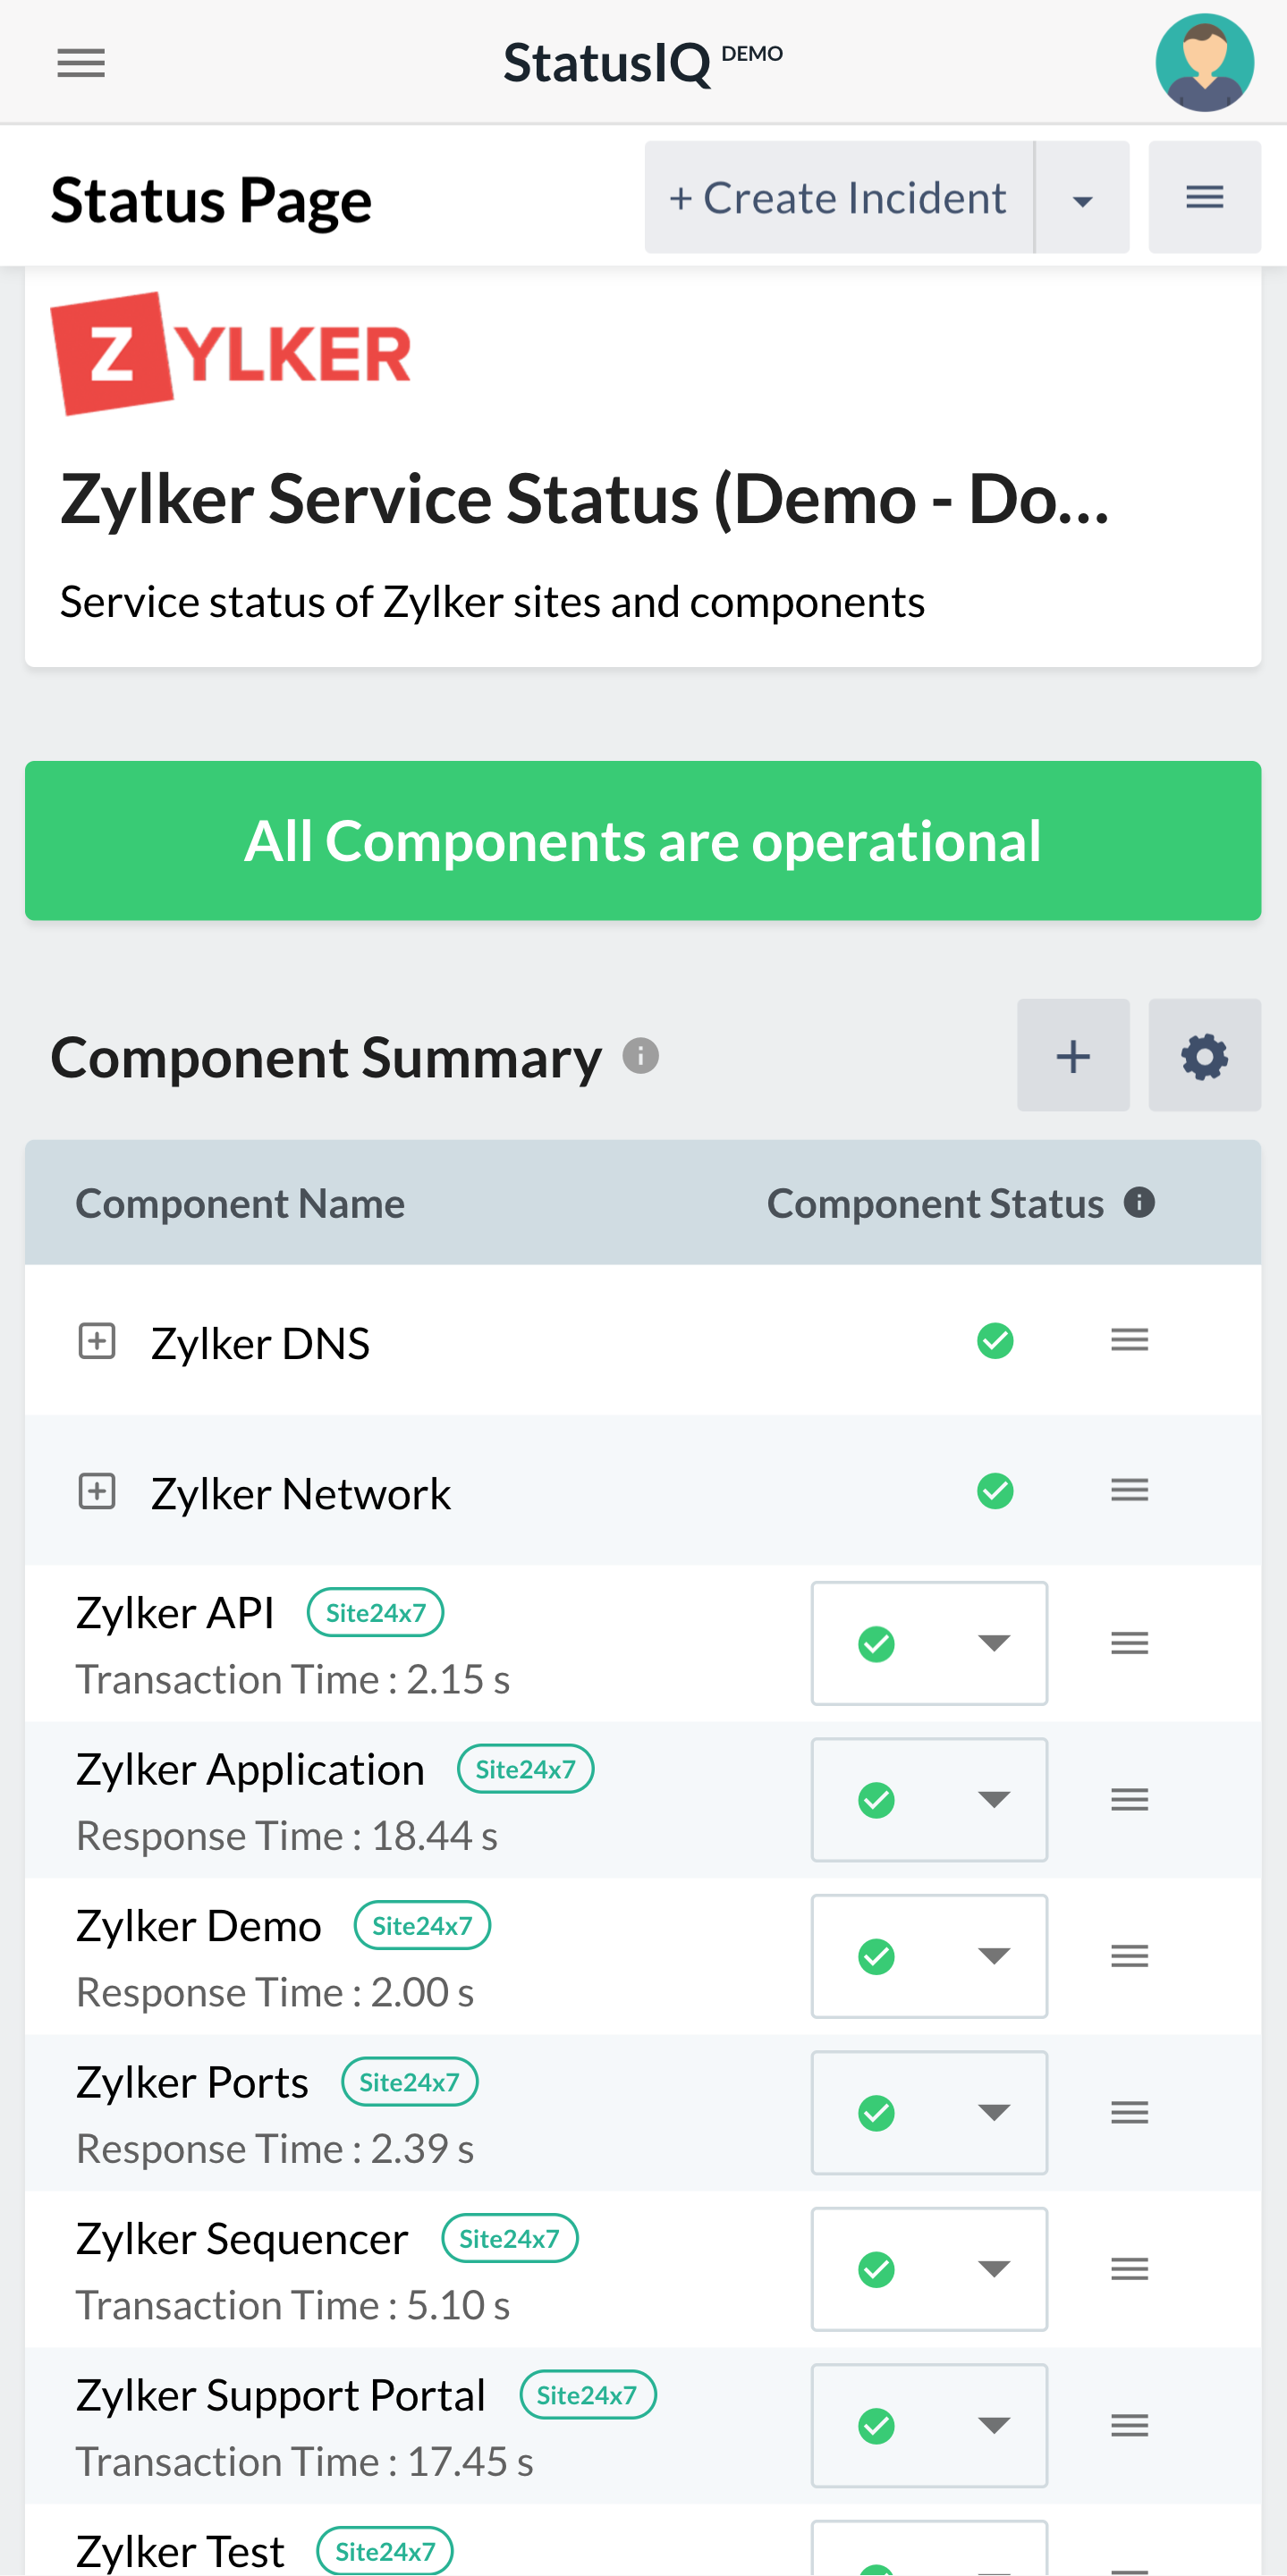Click the Zylker DNS status checkmark
Image resolution: width=1287 pixels, height=2576 pixels.
pos(995,1341)
